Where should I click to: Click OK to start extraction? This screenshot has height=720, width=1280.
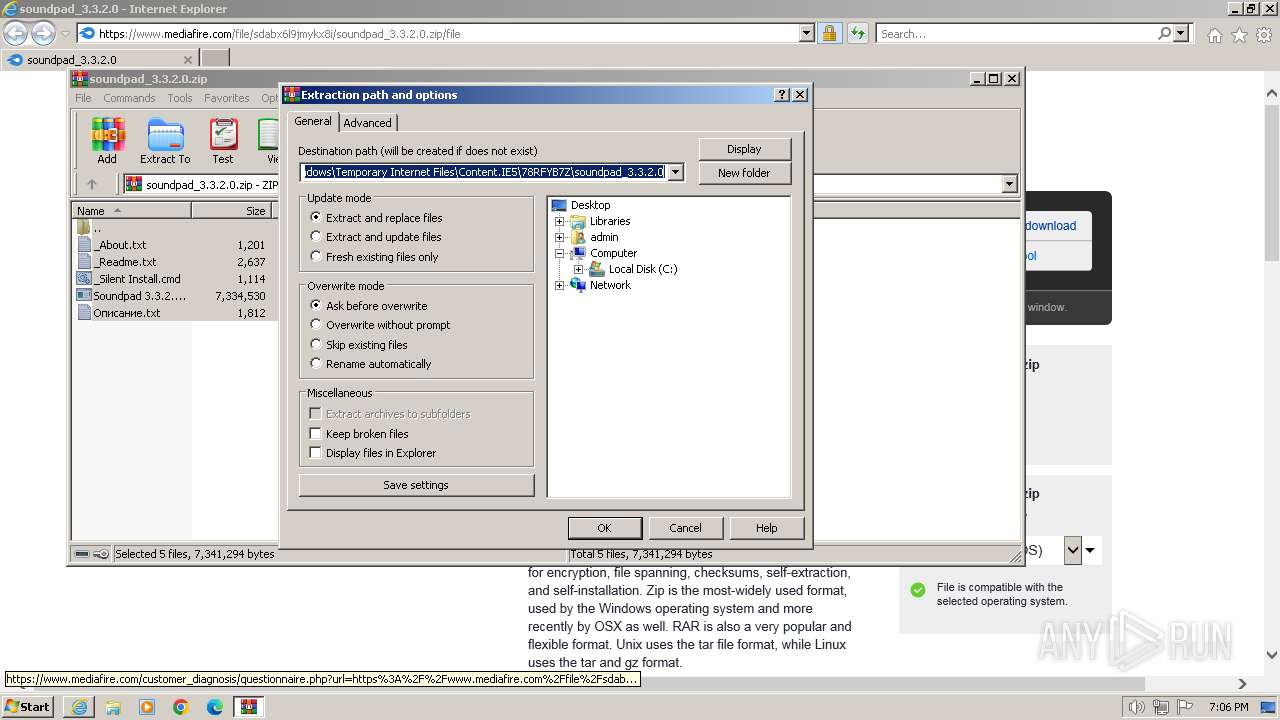click(x=604, y=528)
